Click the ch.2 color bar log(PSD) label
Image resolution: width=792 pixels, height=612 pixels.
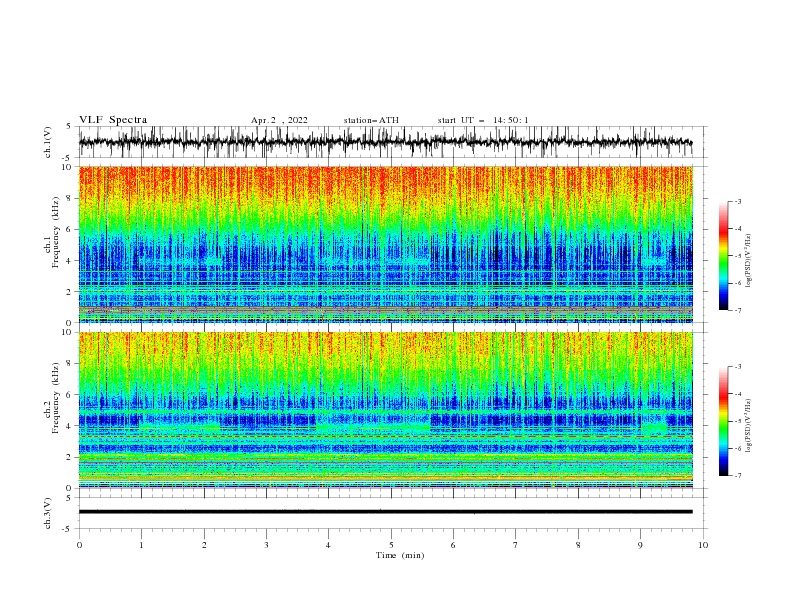pos(749,426)
